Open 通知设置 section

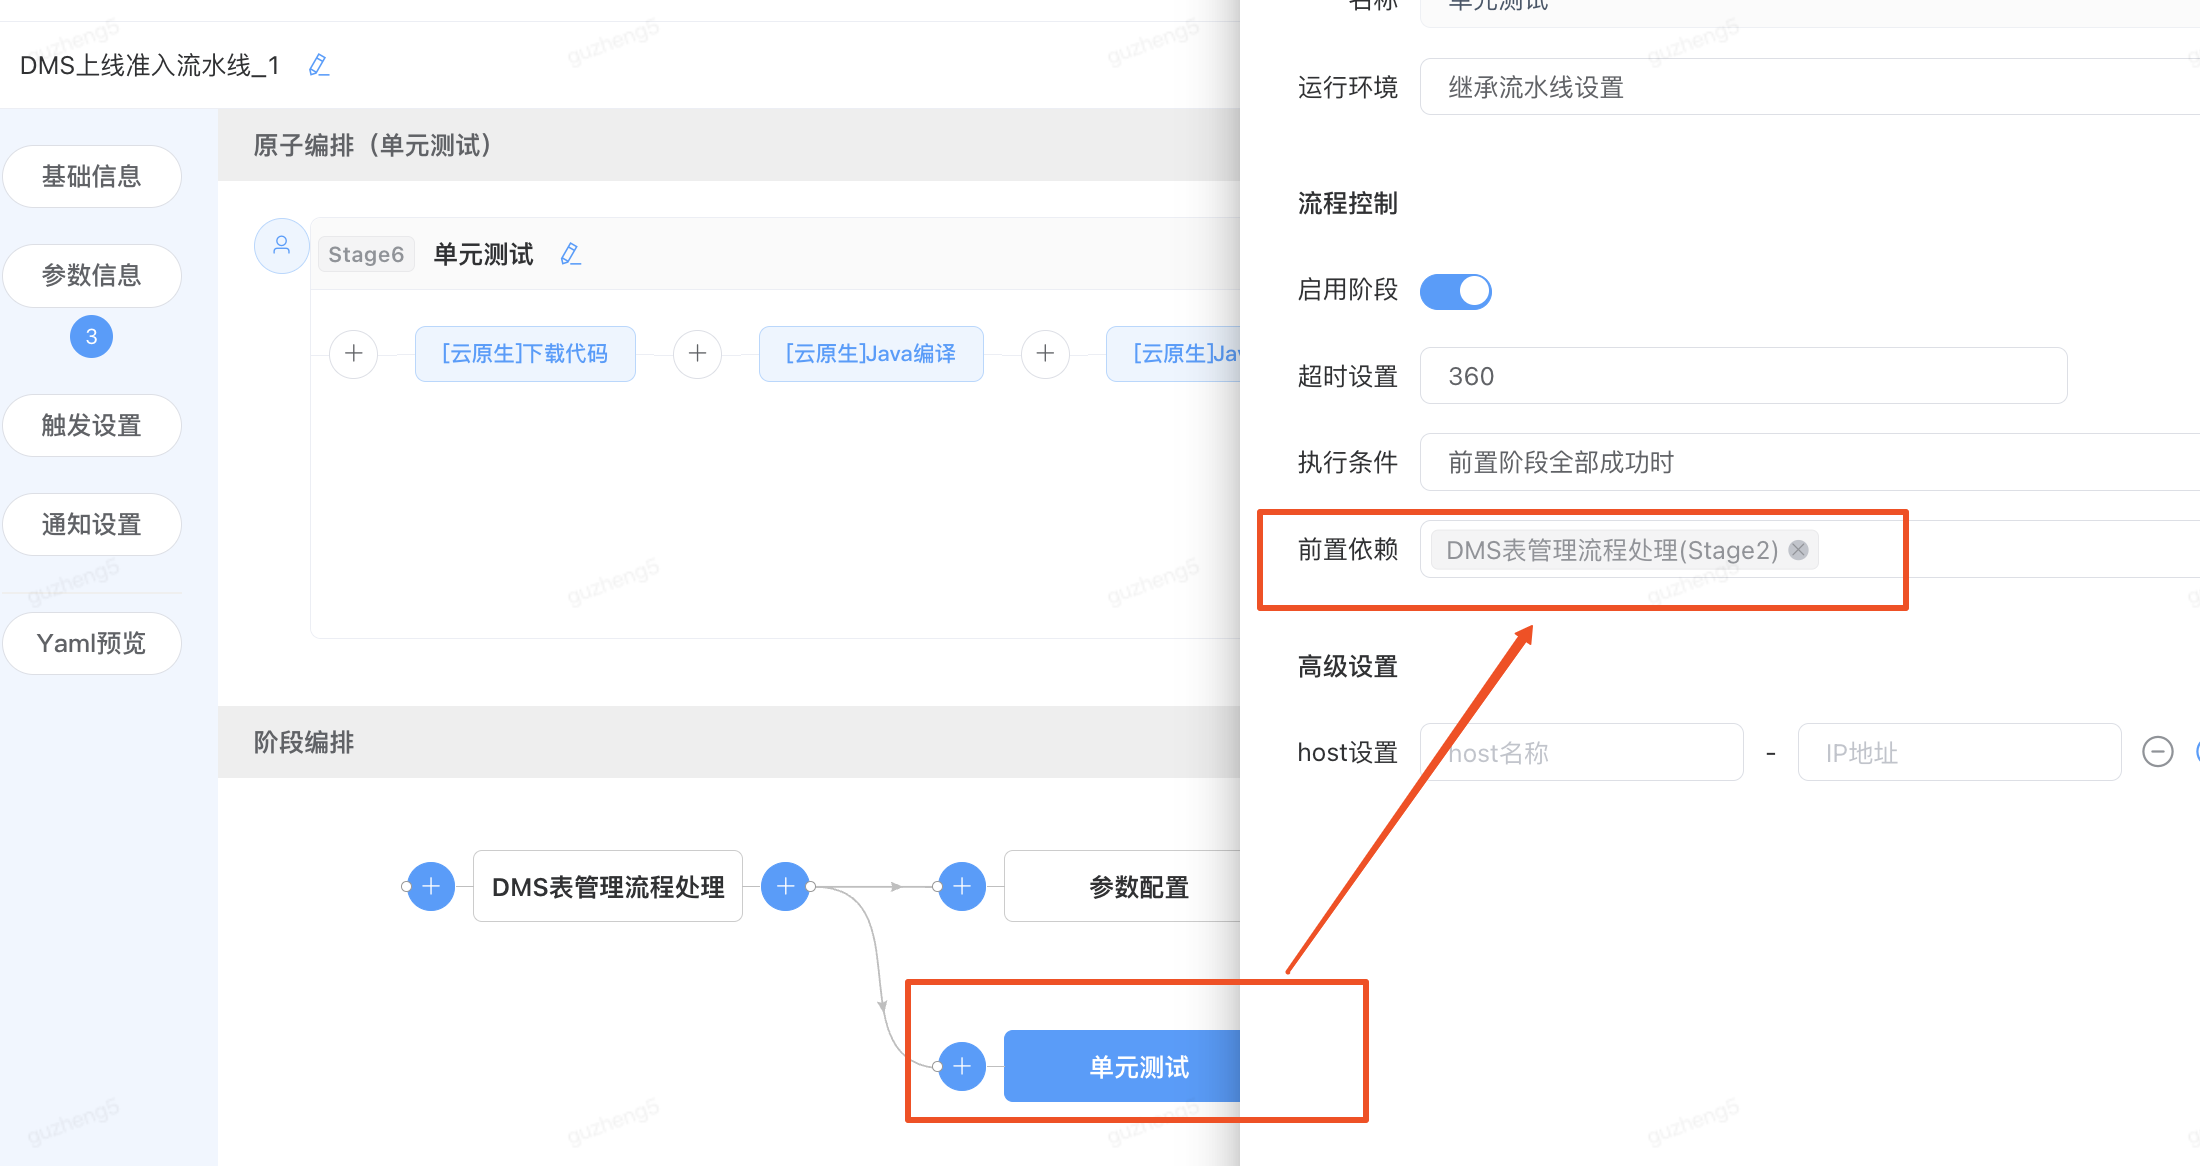pyautogui.click(x=92, y=525)
